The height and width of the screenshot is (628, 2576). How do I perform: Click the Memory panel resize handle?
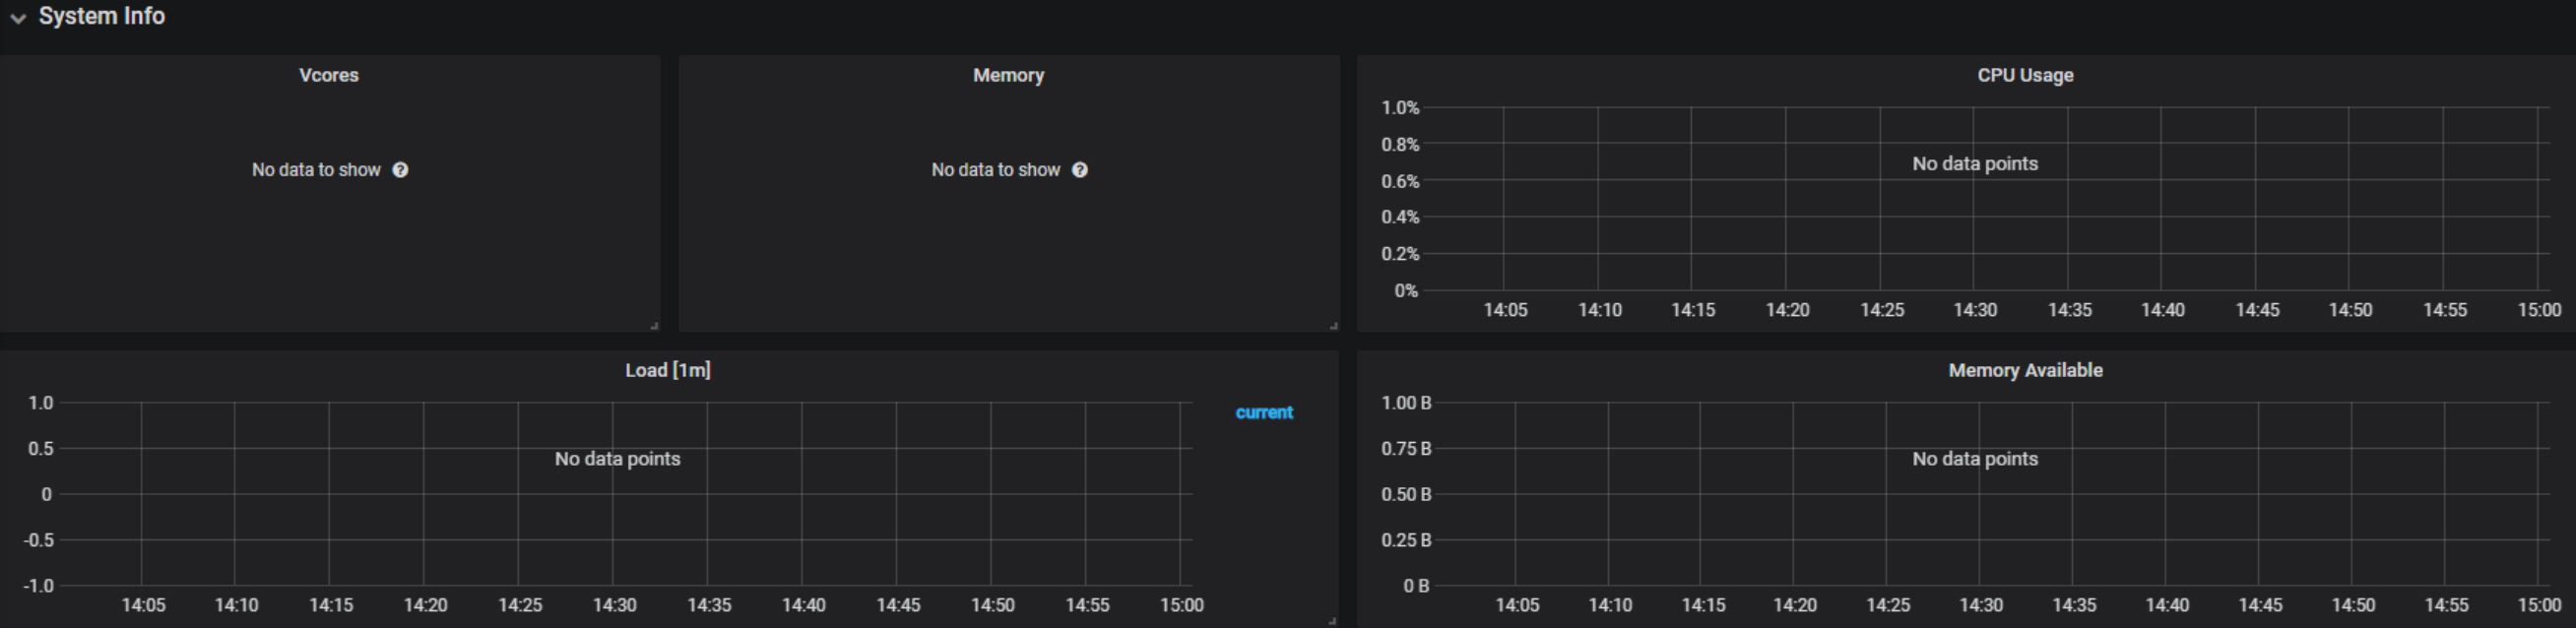1333,326
